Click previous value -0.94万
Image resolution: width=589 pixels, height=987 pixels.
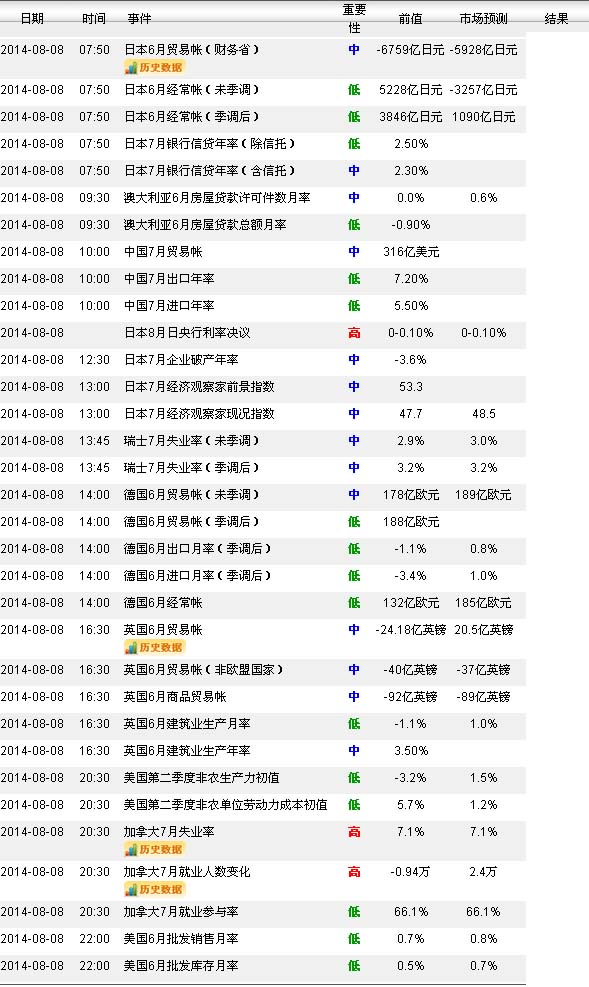[410, 872]
